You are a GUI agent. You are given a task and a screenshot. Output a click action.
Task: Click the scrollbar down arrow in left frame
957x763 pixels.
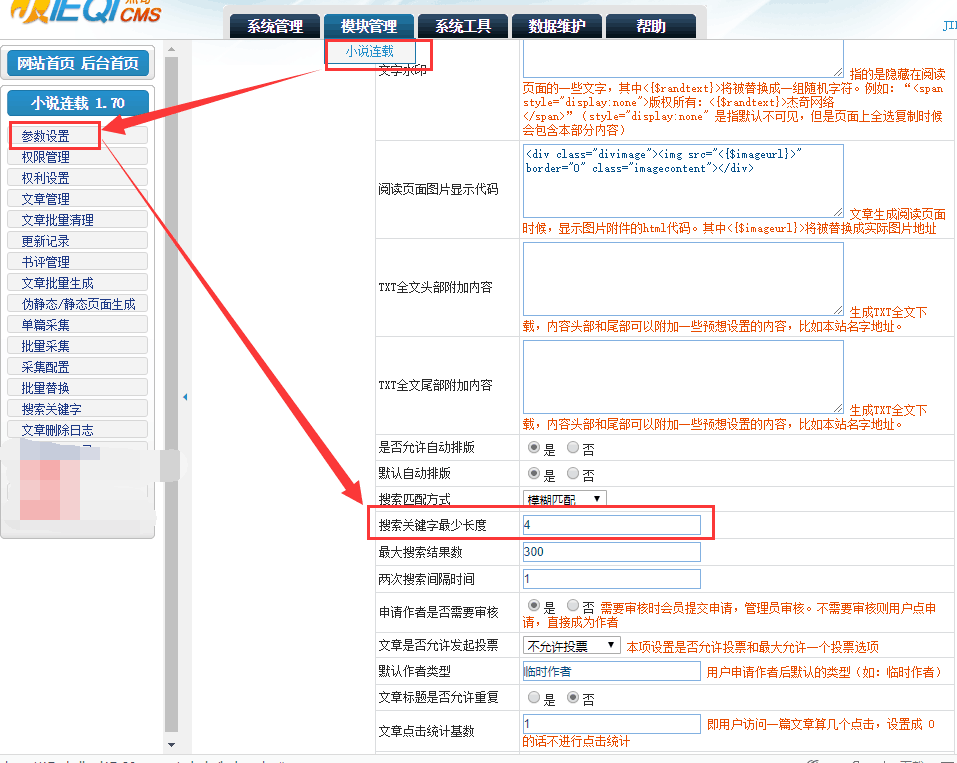[171, 744]
